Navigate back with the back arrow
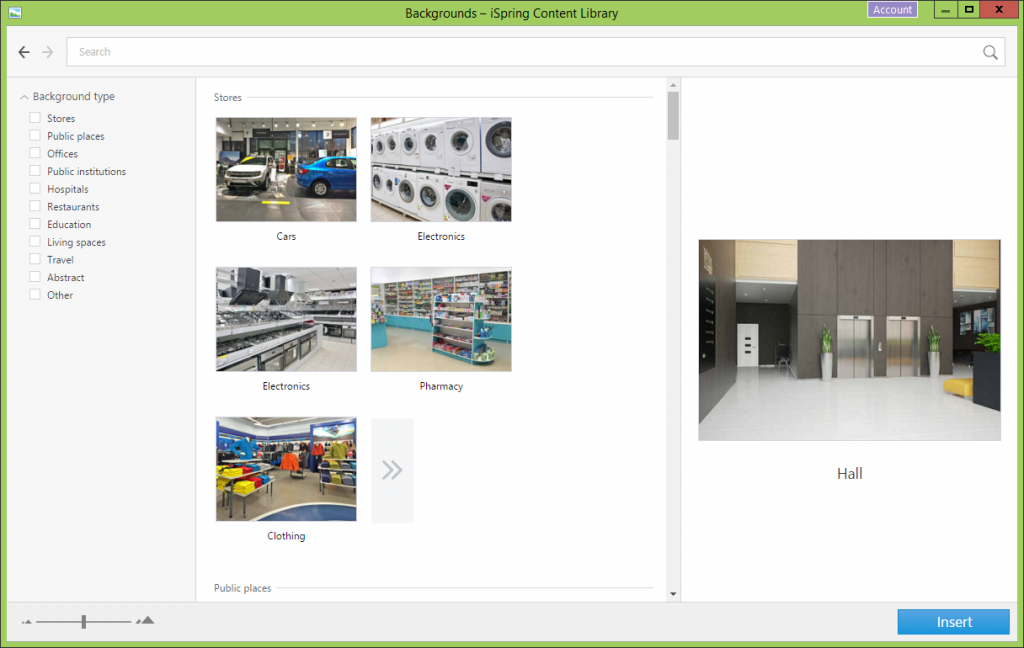The image size is (1024, 648). point(24,52)
